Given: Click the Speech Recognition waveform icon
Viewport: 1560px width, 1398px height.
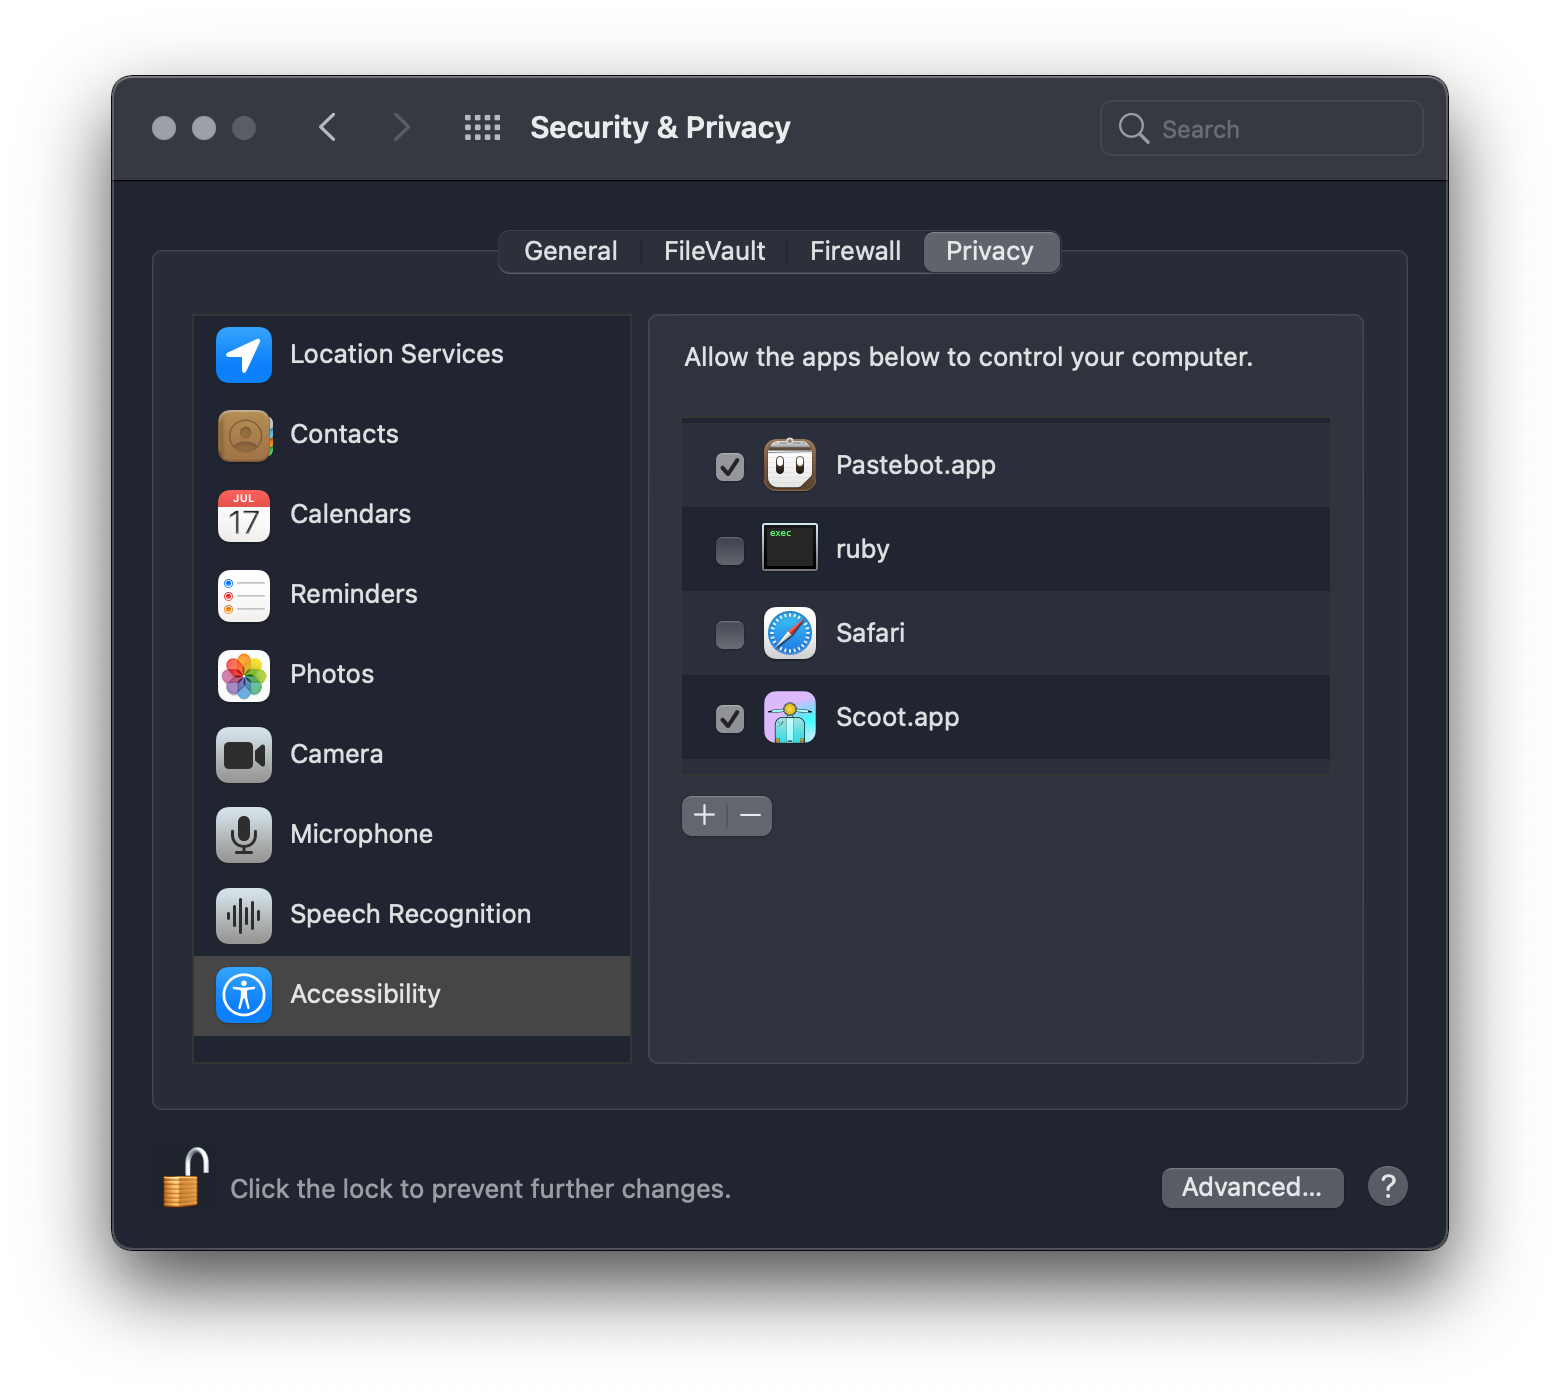Looking at the screenshot, I should tap(244, 915).
